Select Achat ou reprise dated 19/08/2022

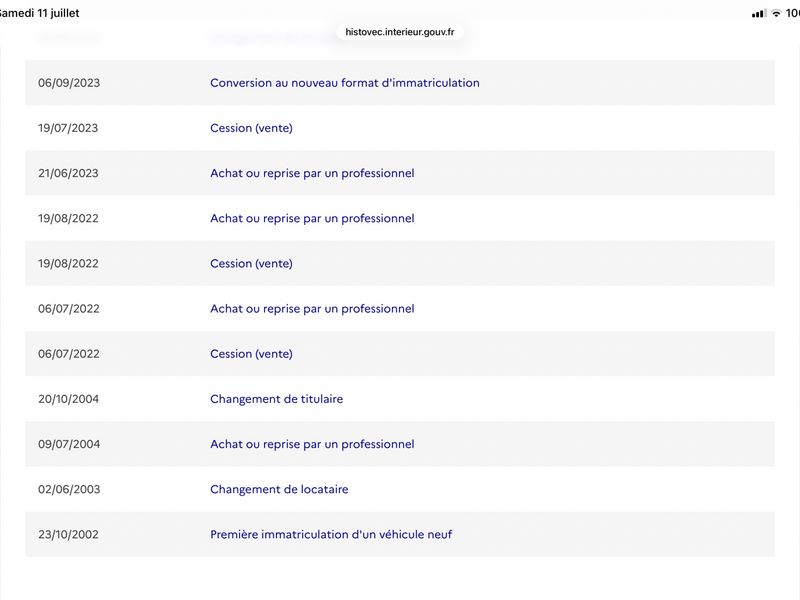[312, 218]
